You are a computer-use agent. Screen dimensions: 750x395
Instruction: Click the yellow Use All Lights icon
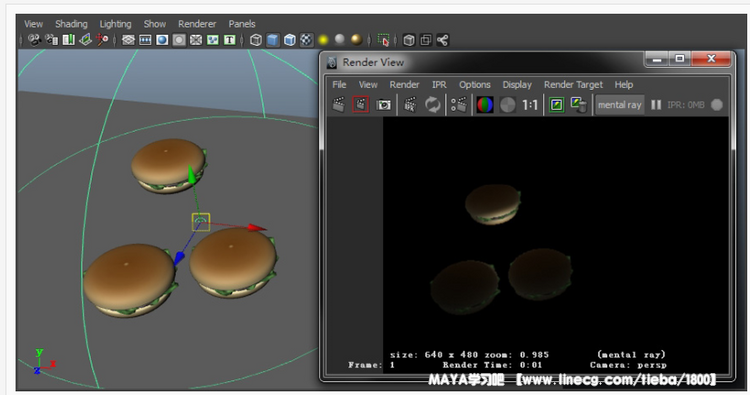click(x=323, y=40)
